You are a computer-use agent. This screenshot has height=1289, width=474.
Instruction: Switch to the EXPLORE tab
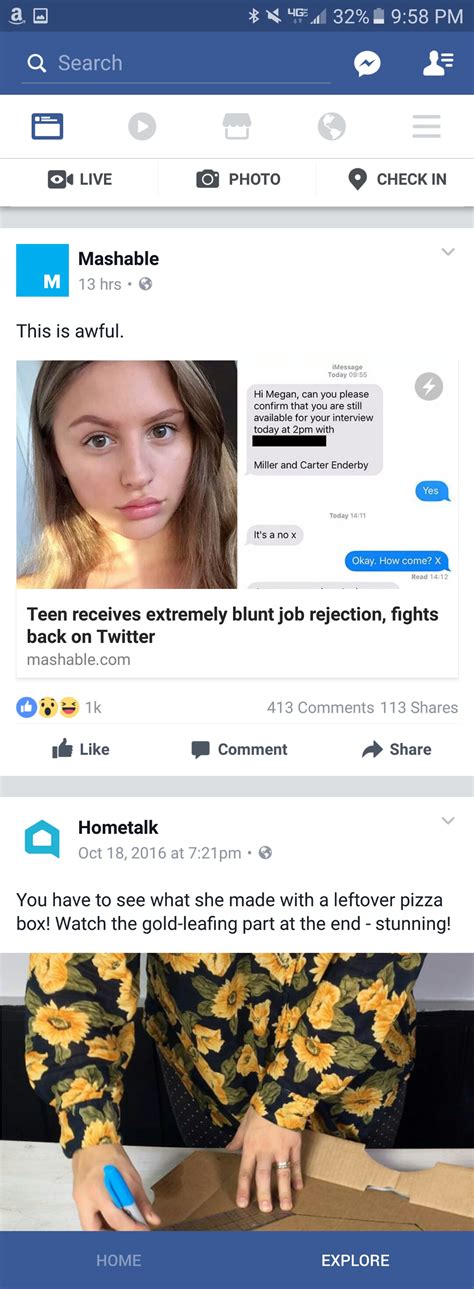pyautogui.click(x=355, y=1260)
